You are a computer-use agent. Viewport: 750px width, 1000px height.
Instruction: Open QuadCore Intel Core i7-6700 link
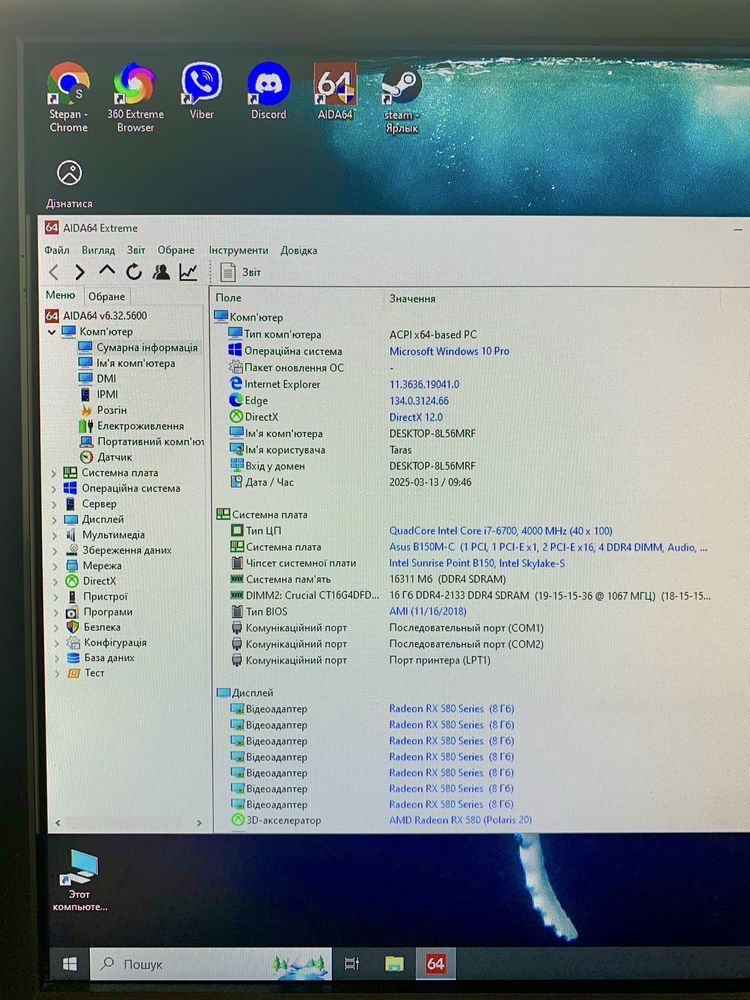(x=501, y=531)
